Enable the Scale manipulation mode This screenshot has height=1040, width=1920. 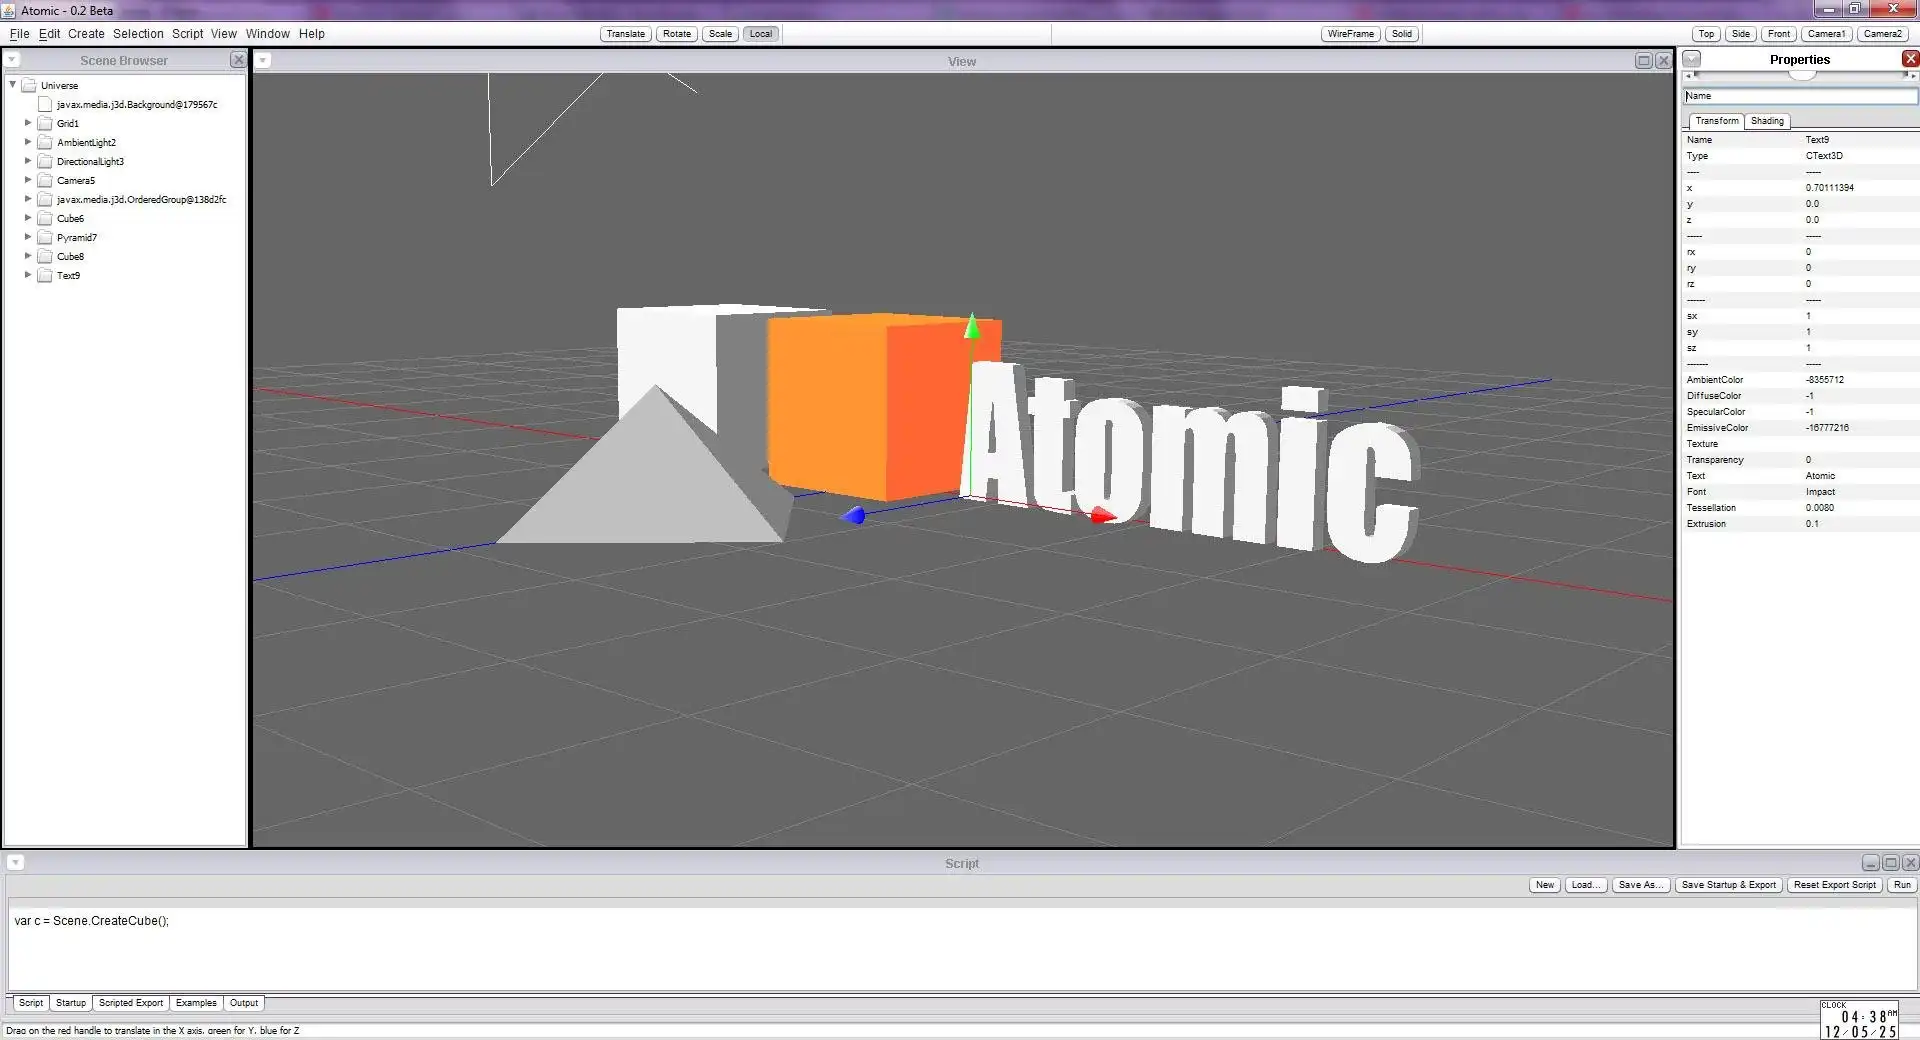tap(720, 34)
